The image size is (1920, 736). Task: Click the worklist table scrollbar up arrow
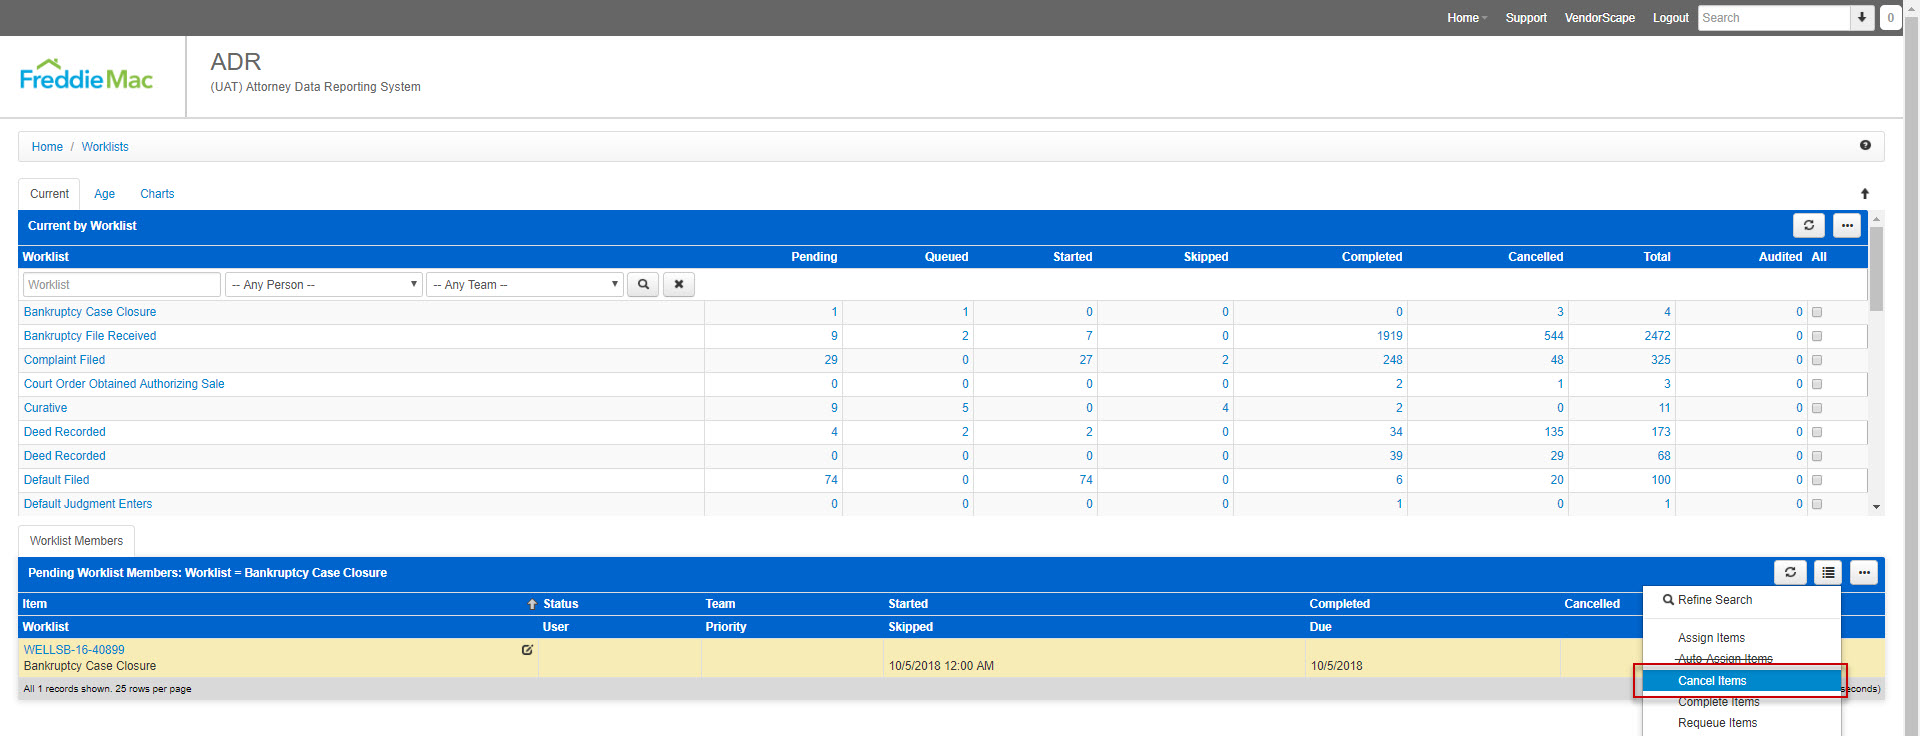1877,218
